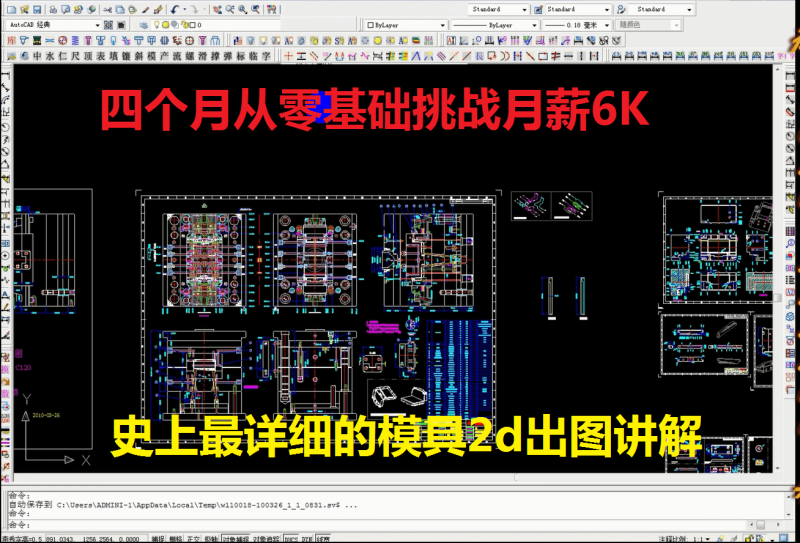
Task: Click the 字 character tool icon
Action: click(x=266, y=56)
